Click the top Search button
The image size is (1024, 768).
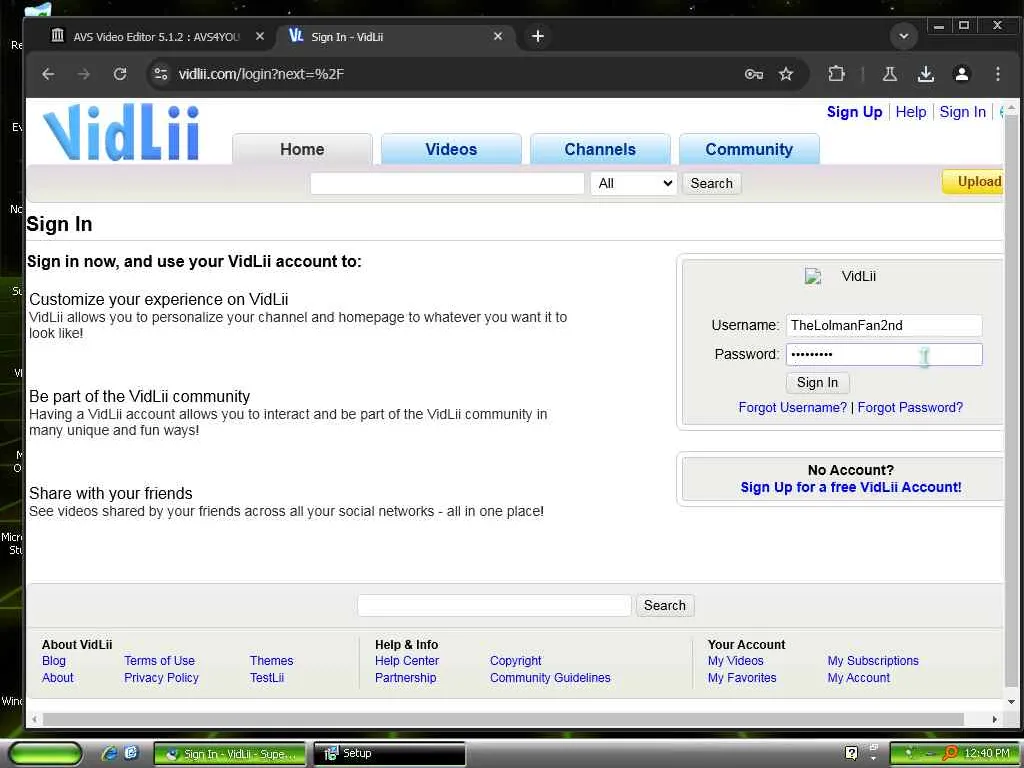[711, 184]
